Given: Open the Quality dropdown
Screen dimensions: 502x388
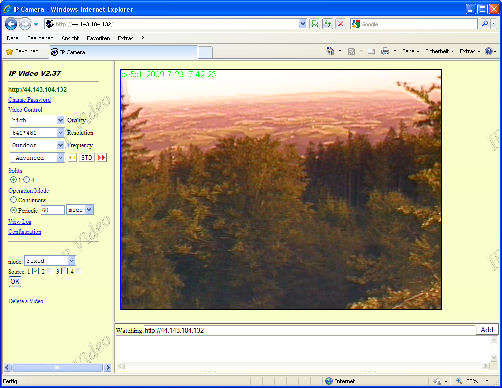Looking at the screenshot, I should (x=37, y=120).
